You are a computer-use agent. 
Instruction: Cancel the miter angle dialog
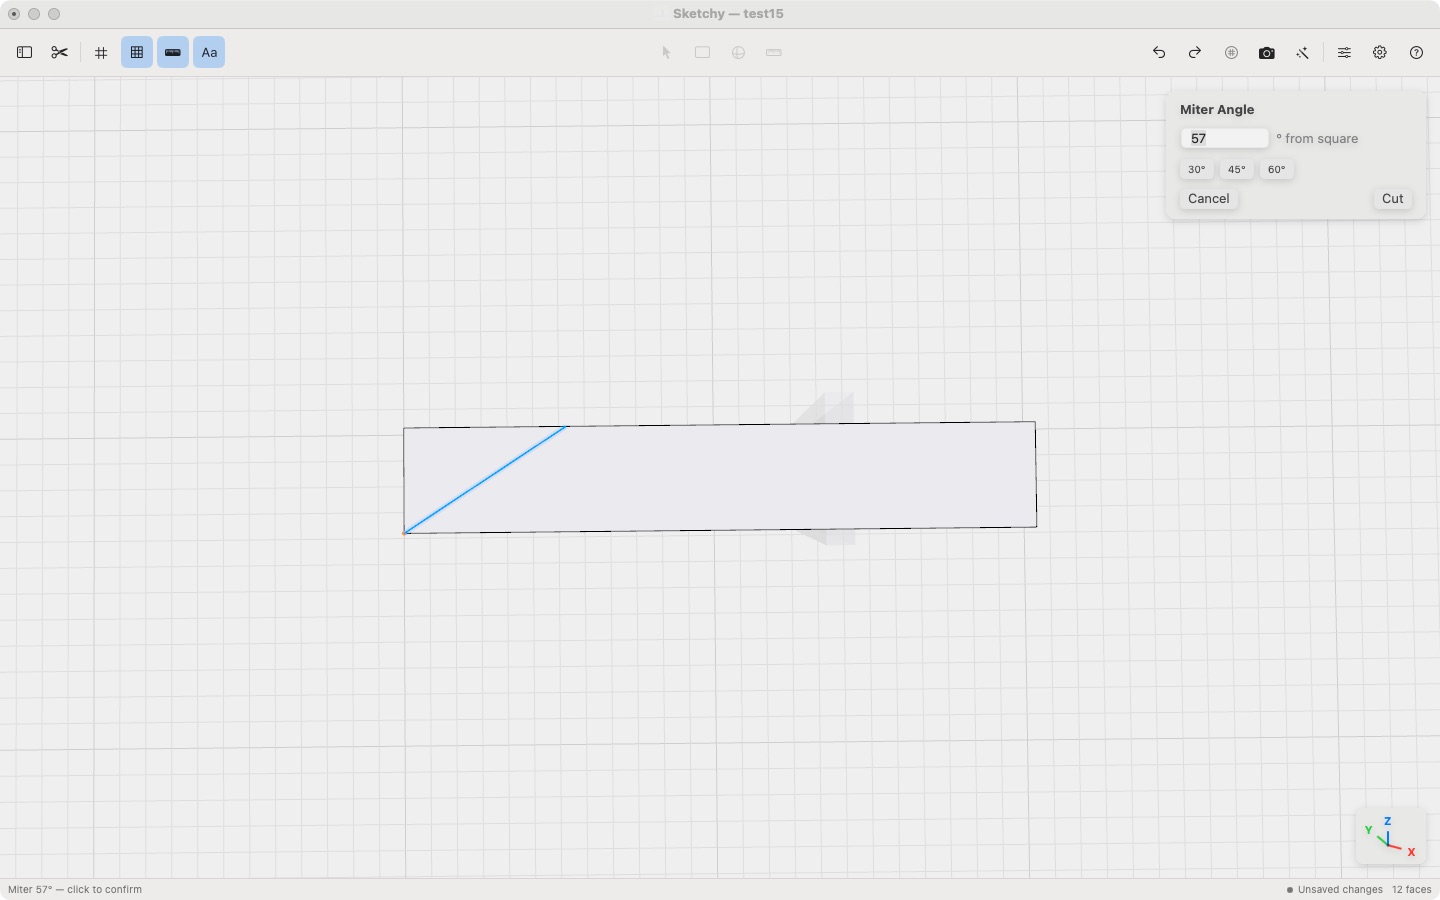pyautogui.click(x=1209, y=199)
